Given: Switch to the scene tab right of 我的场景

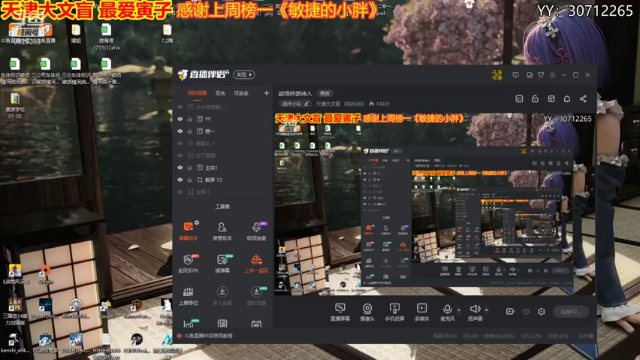Looking at the screenshot, I should pyautogui.click(x=220, y=93).
